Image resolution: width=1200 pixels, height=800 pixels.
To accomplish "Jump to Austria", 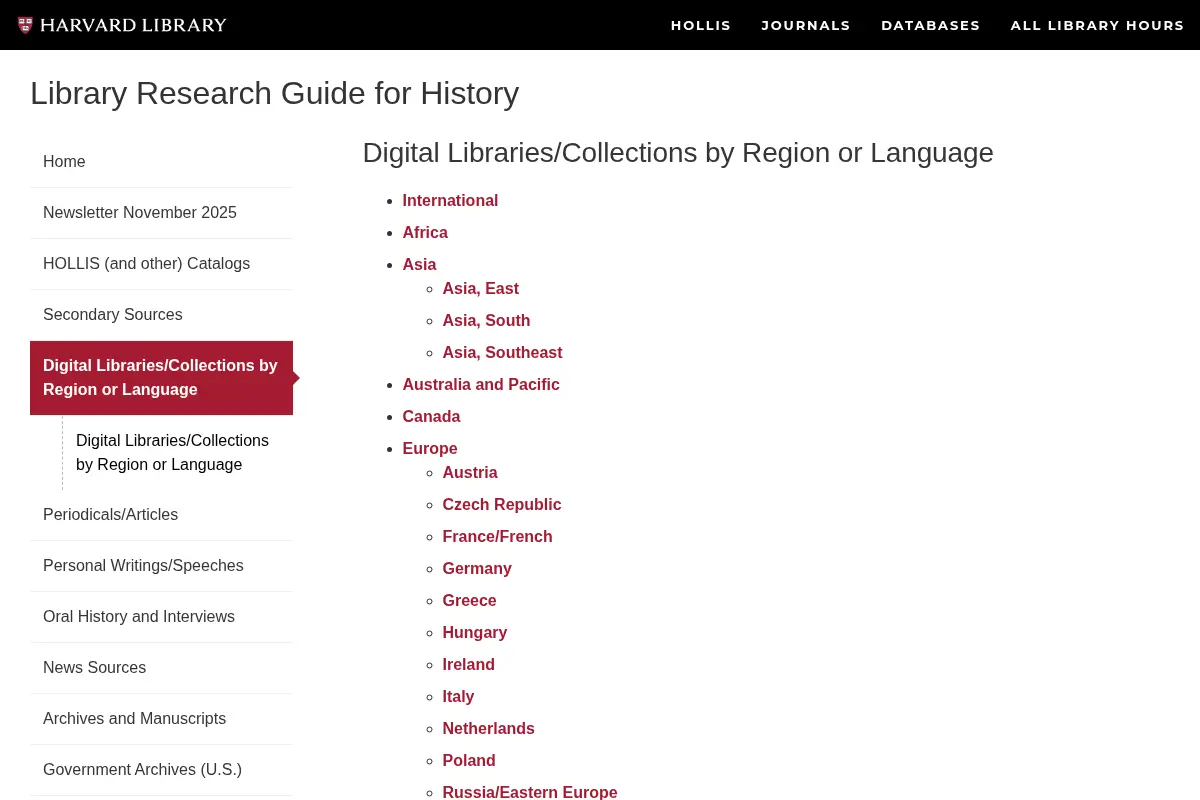I will (470, 473).
